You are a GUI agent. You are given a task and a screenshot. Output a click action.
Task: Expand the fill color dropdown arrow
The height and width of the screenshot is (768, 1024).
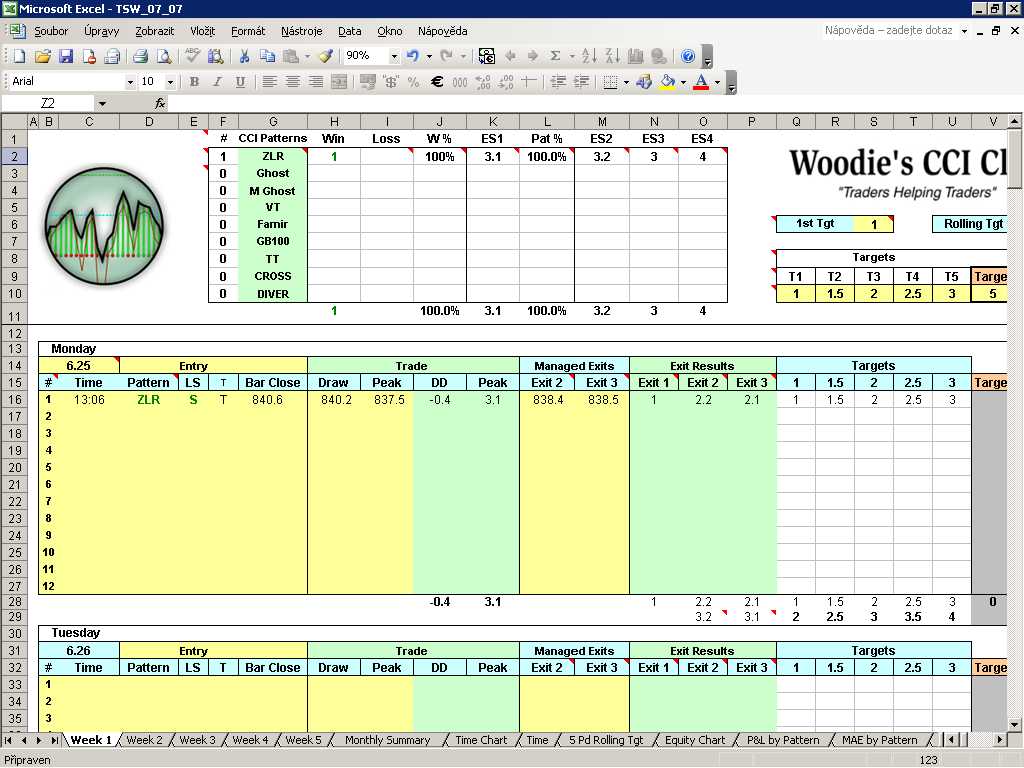coord(683,82)
